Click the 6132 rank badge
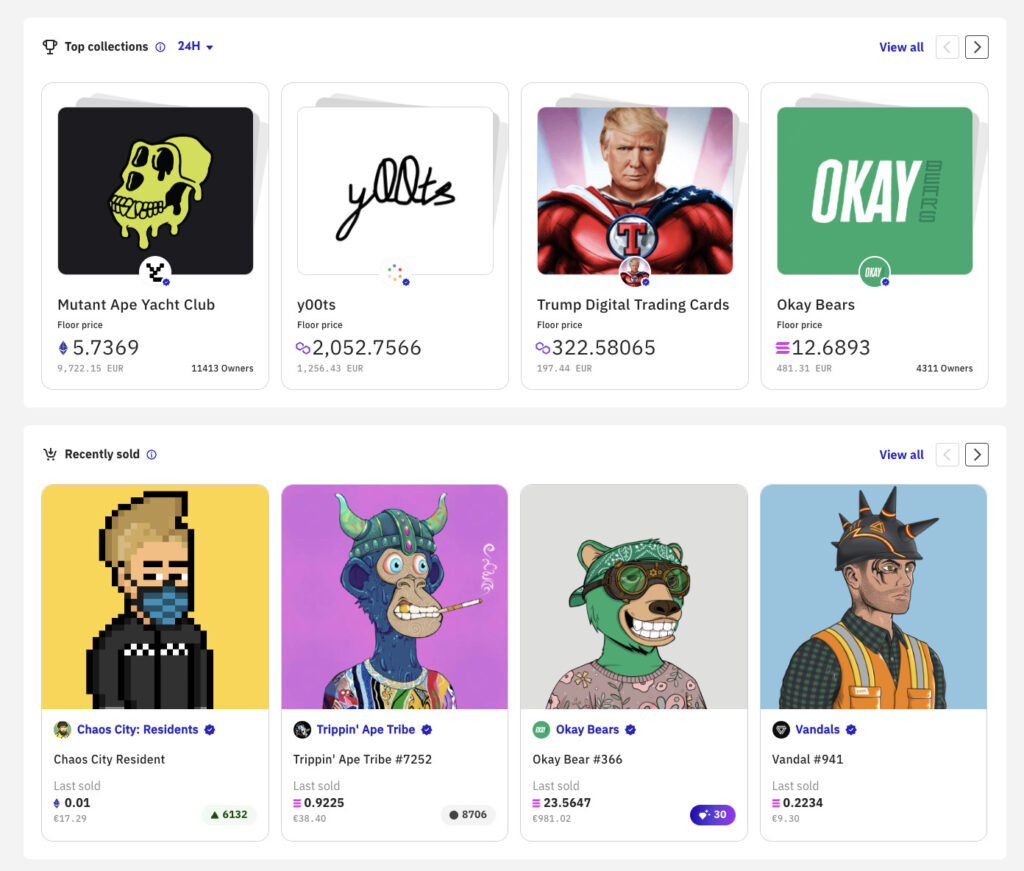The height and width of the screenshot is (871, 1024). pyautogui.click(x=229, y=815)
